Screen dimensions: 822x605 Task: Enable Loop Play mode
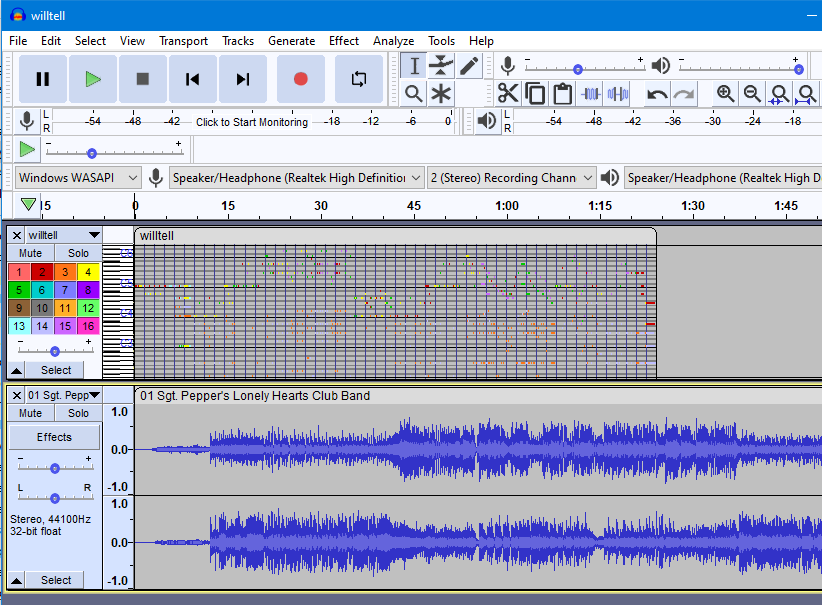[x=358, y=78]
